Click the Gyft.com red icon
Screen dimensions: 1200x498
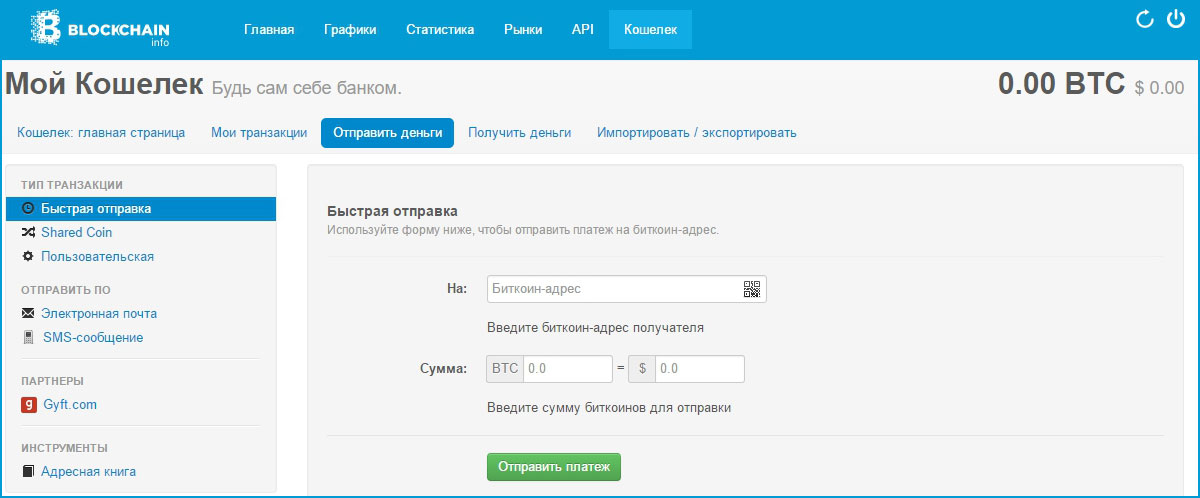click(28, 405)
